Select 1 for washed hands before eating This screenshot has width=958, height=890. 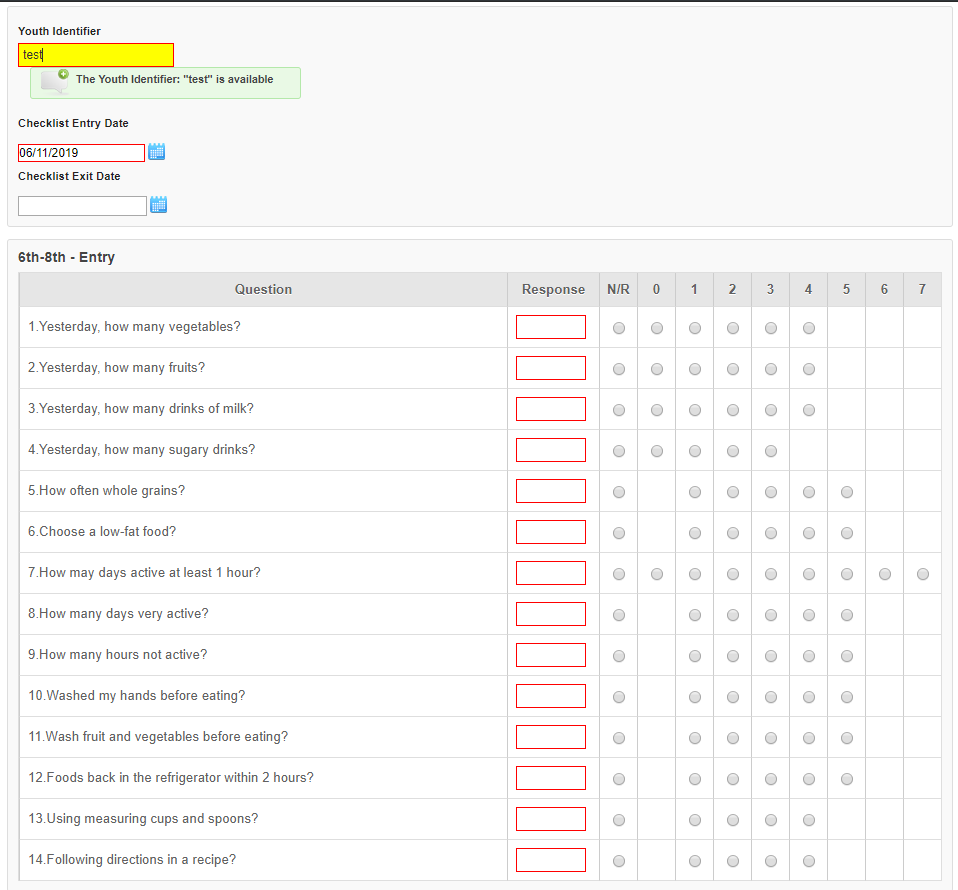695,696
